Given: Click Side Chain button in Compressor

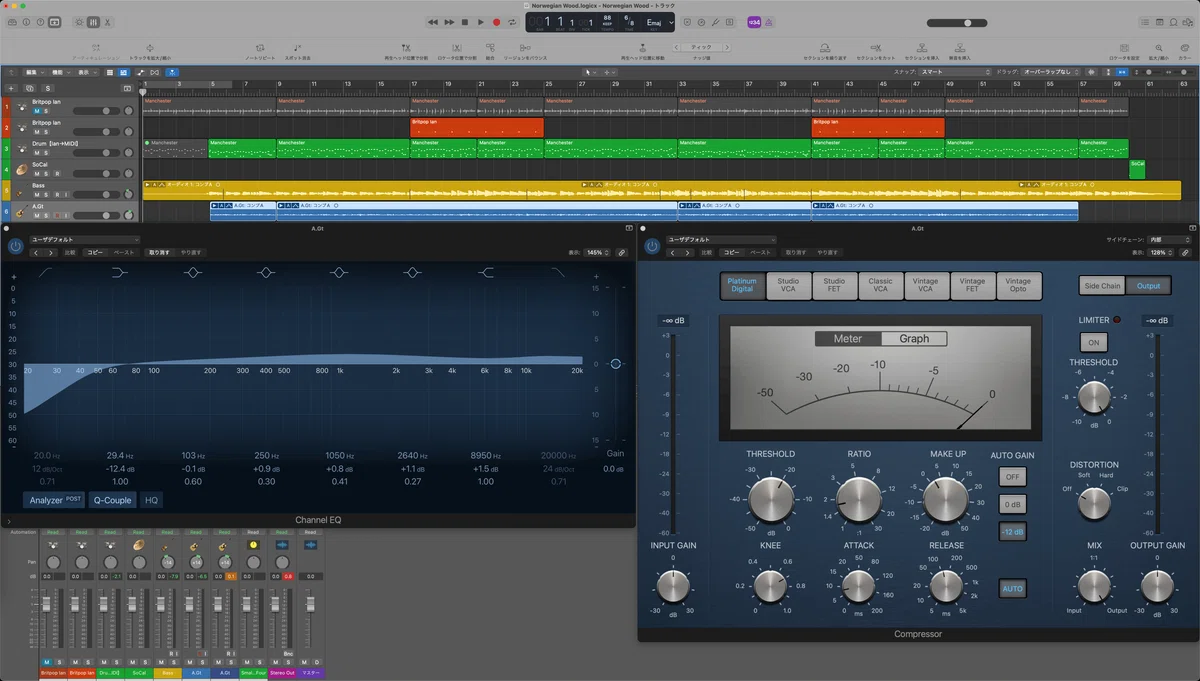Looking at the screenshot, I should point(1102,286).
